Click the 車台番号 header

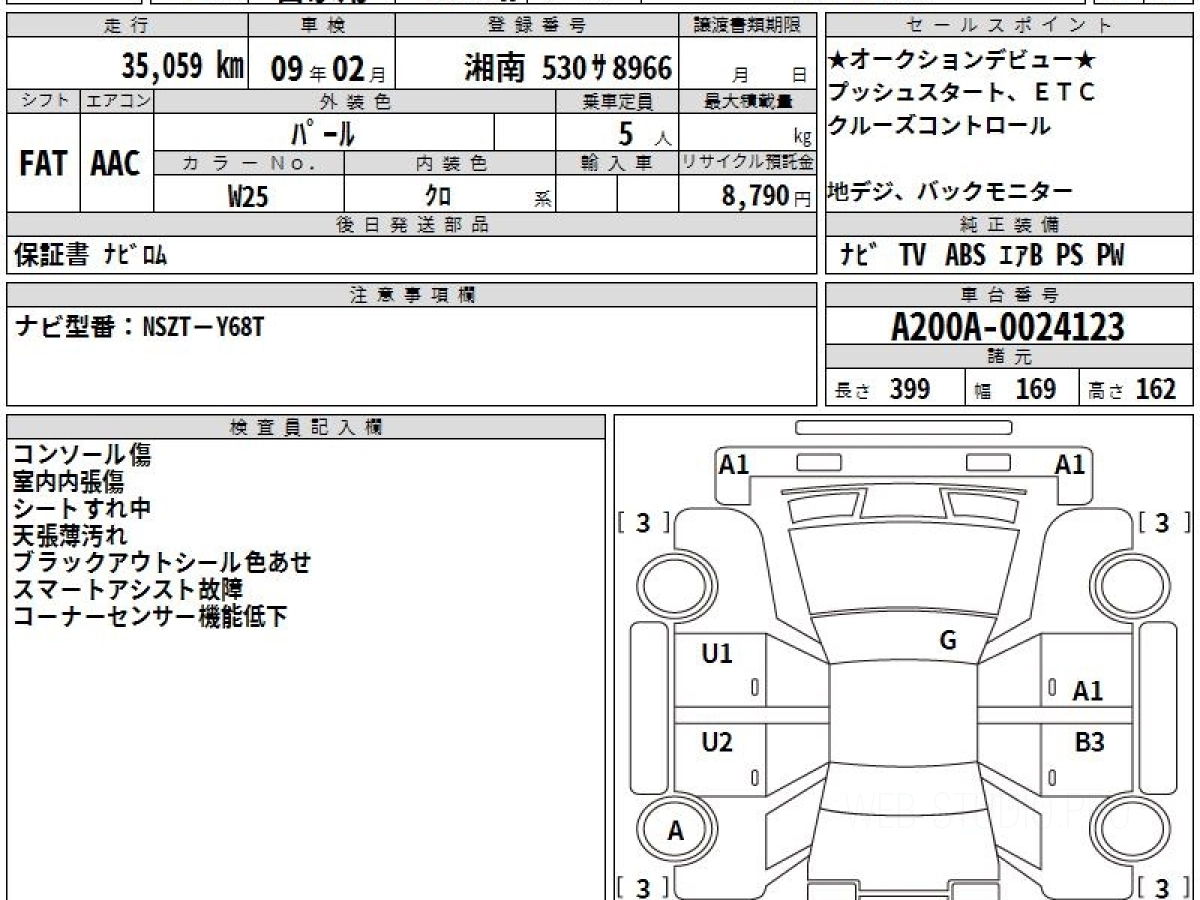[1010, 295]
